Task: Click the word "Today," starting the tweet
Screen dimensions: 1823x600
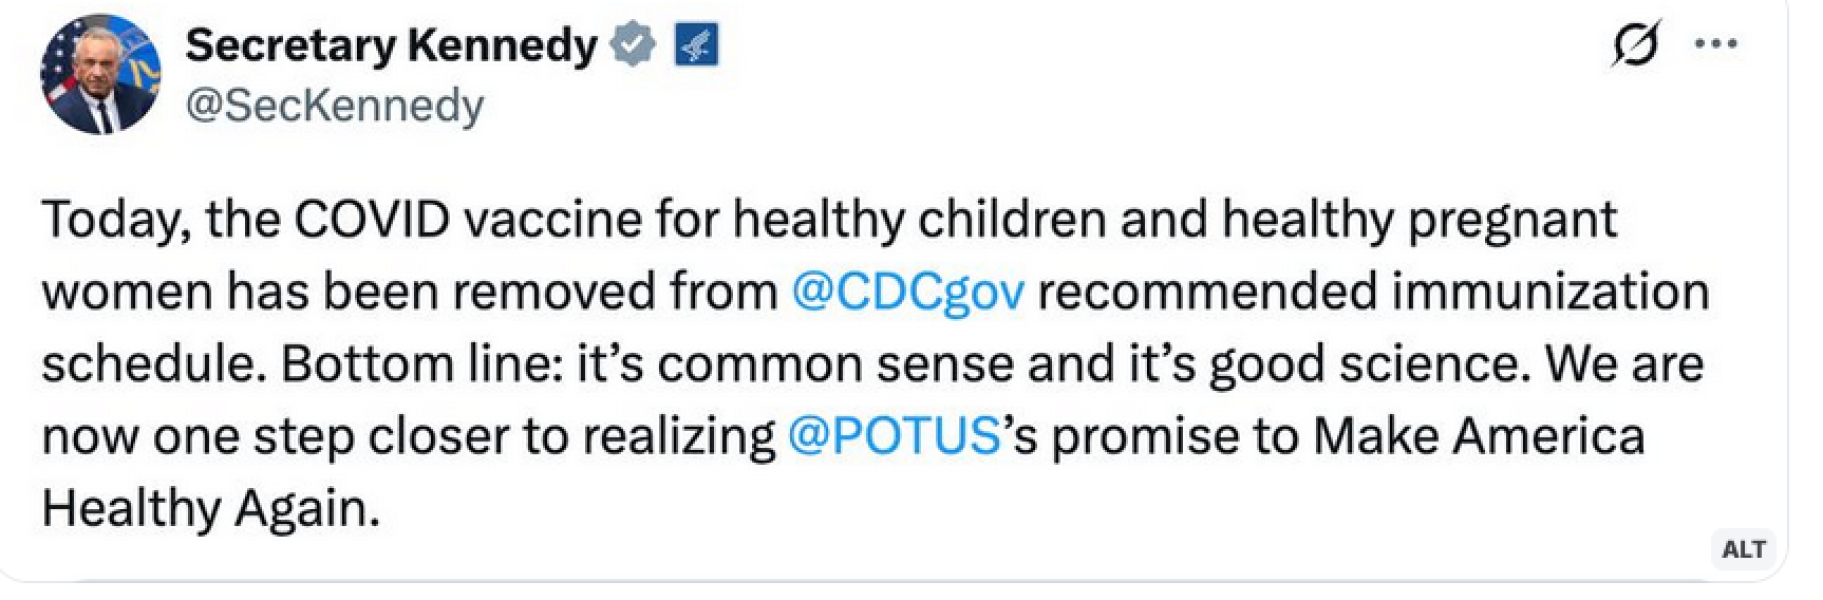Action: click(116, 219)
